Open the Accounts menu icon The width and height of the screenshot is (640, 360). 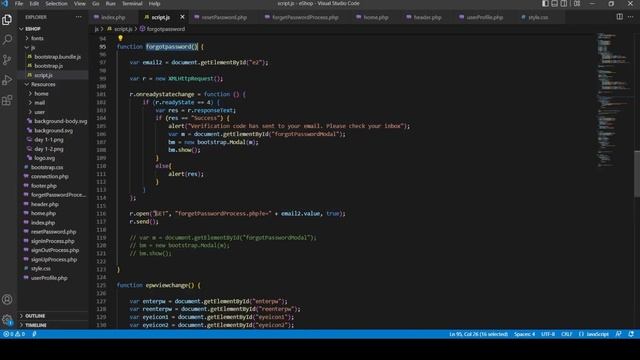coord(7,300)
